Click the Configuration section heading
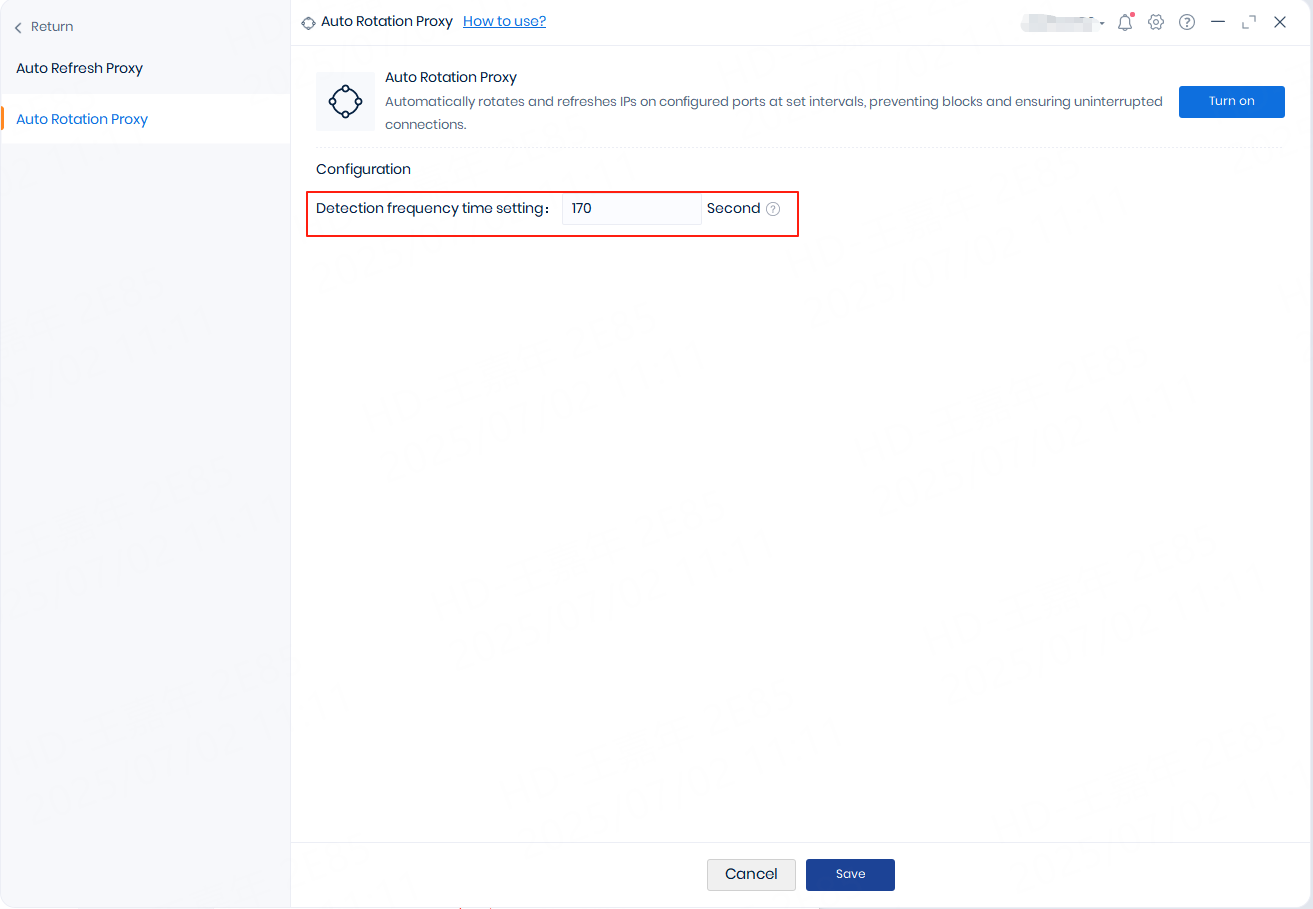 click(x=363, y=170)
